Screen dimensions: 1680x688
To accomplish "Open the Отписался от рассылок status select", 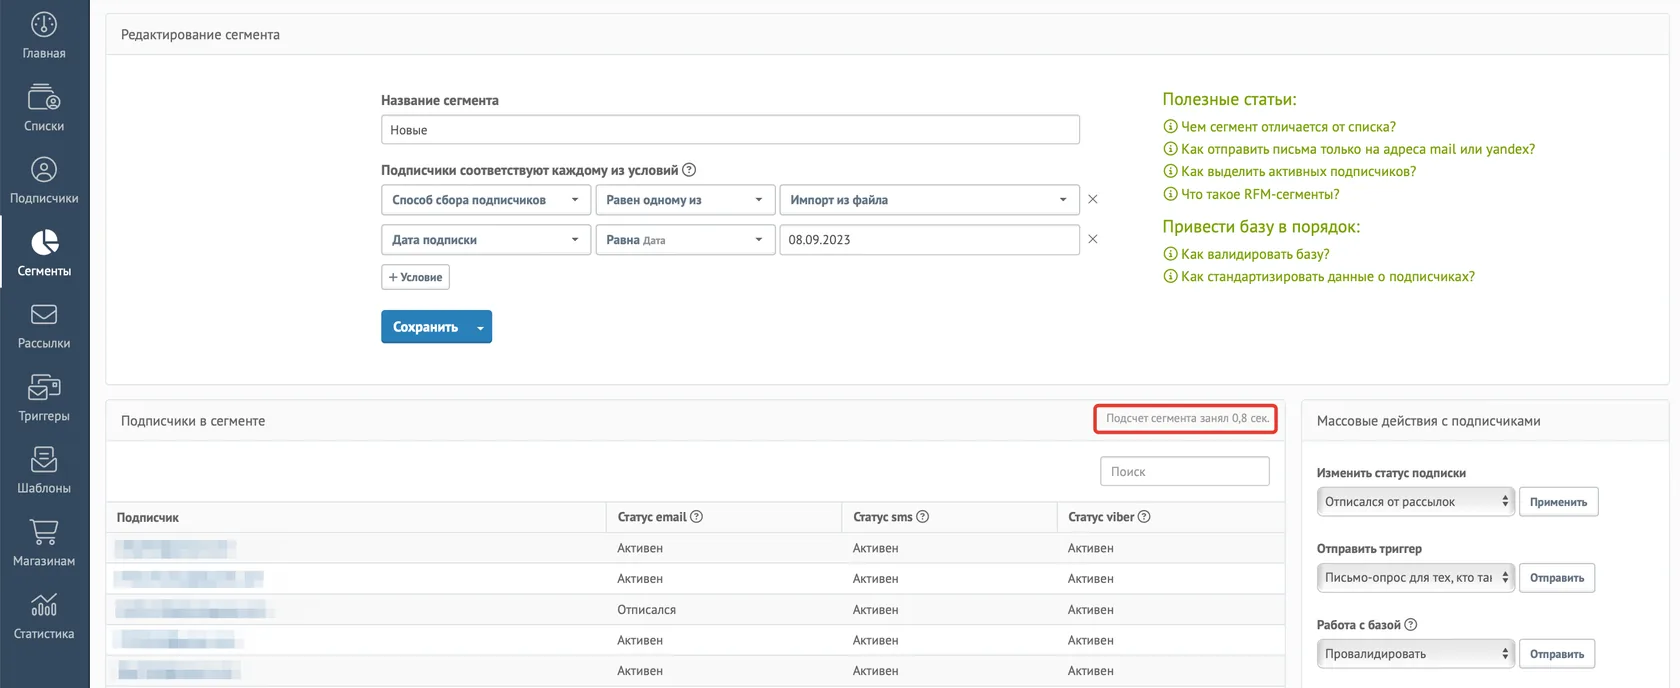I will pyautogui.click(x=1415, y=502).
